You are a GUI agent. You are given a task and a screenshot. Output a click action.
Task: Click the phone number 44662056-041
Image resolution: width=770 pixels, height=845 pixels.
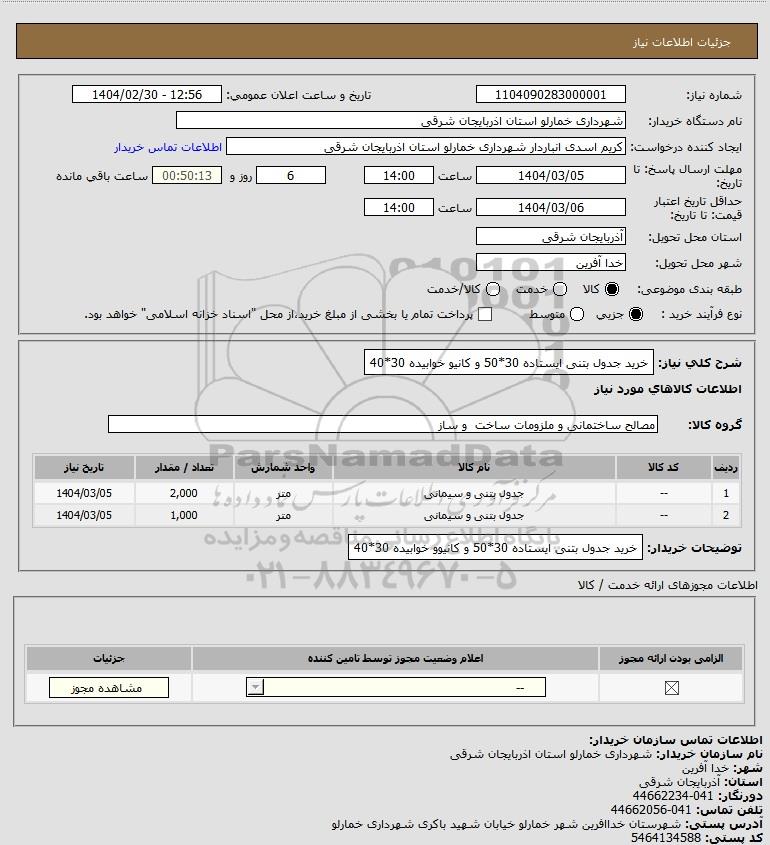[x=650, y=809]
